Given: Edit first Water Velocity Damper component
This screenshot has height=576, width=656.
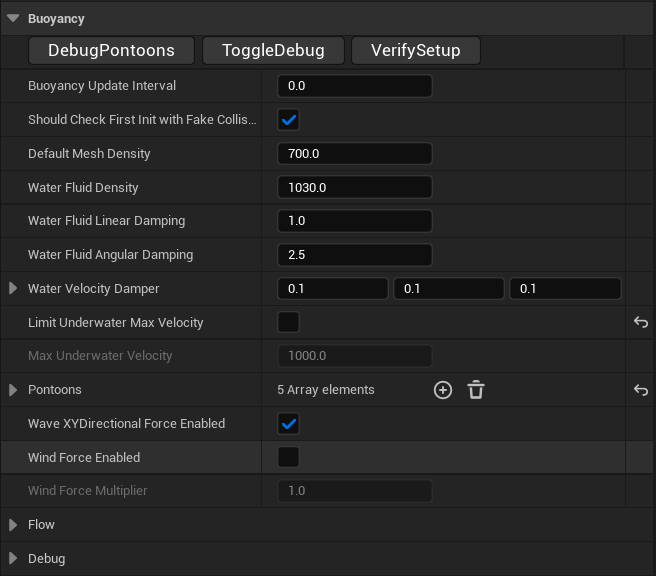Looking at the screenshot, I should (333, 289).
